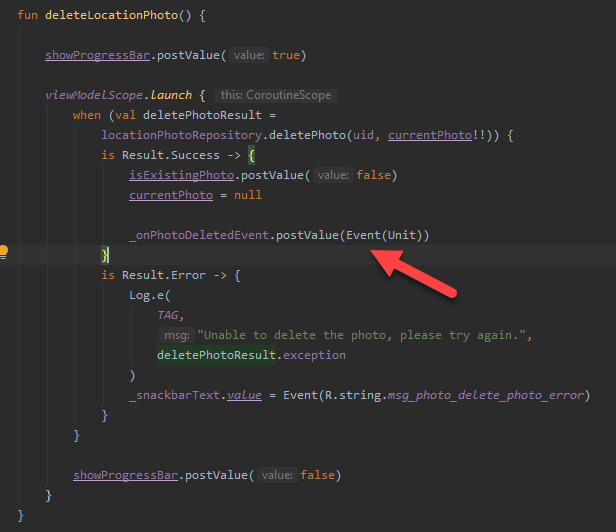Click the deletePhoto method call
The width and height of the screenshot is (616, 532).
307,135
